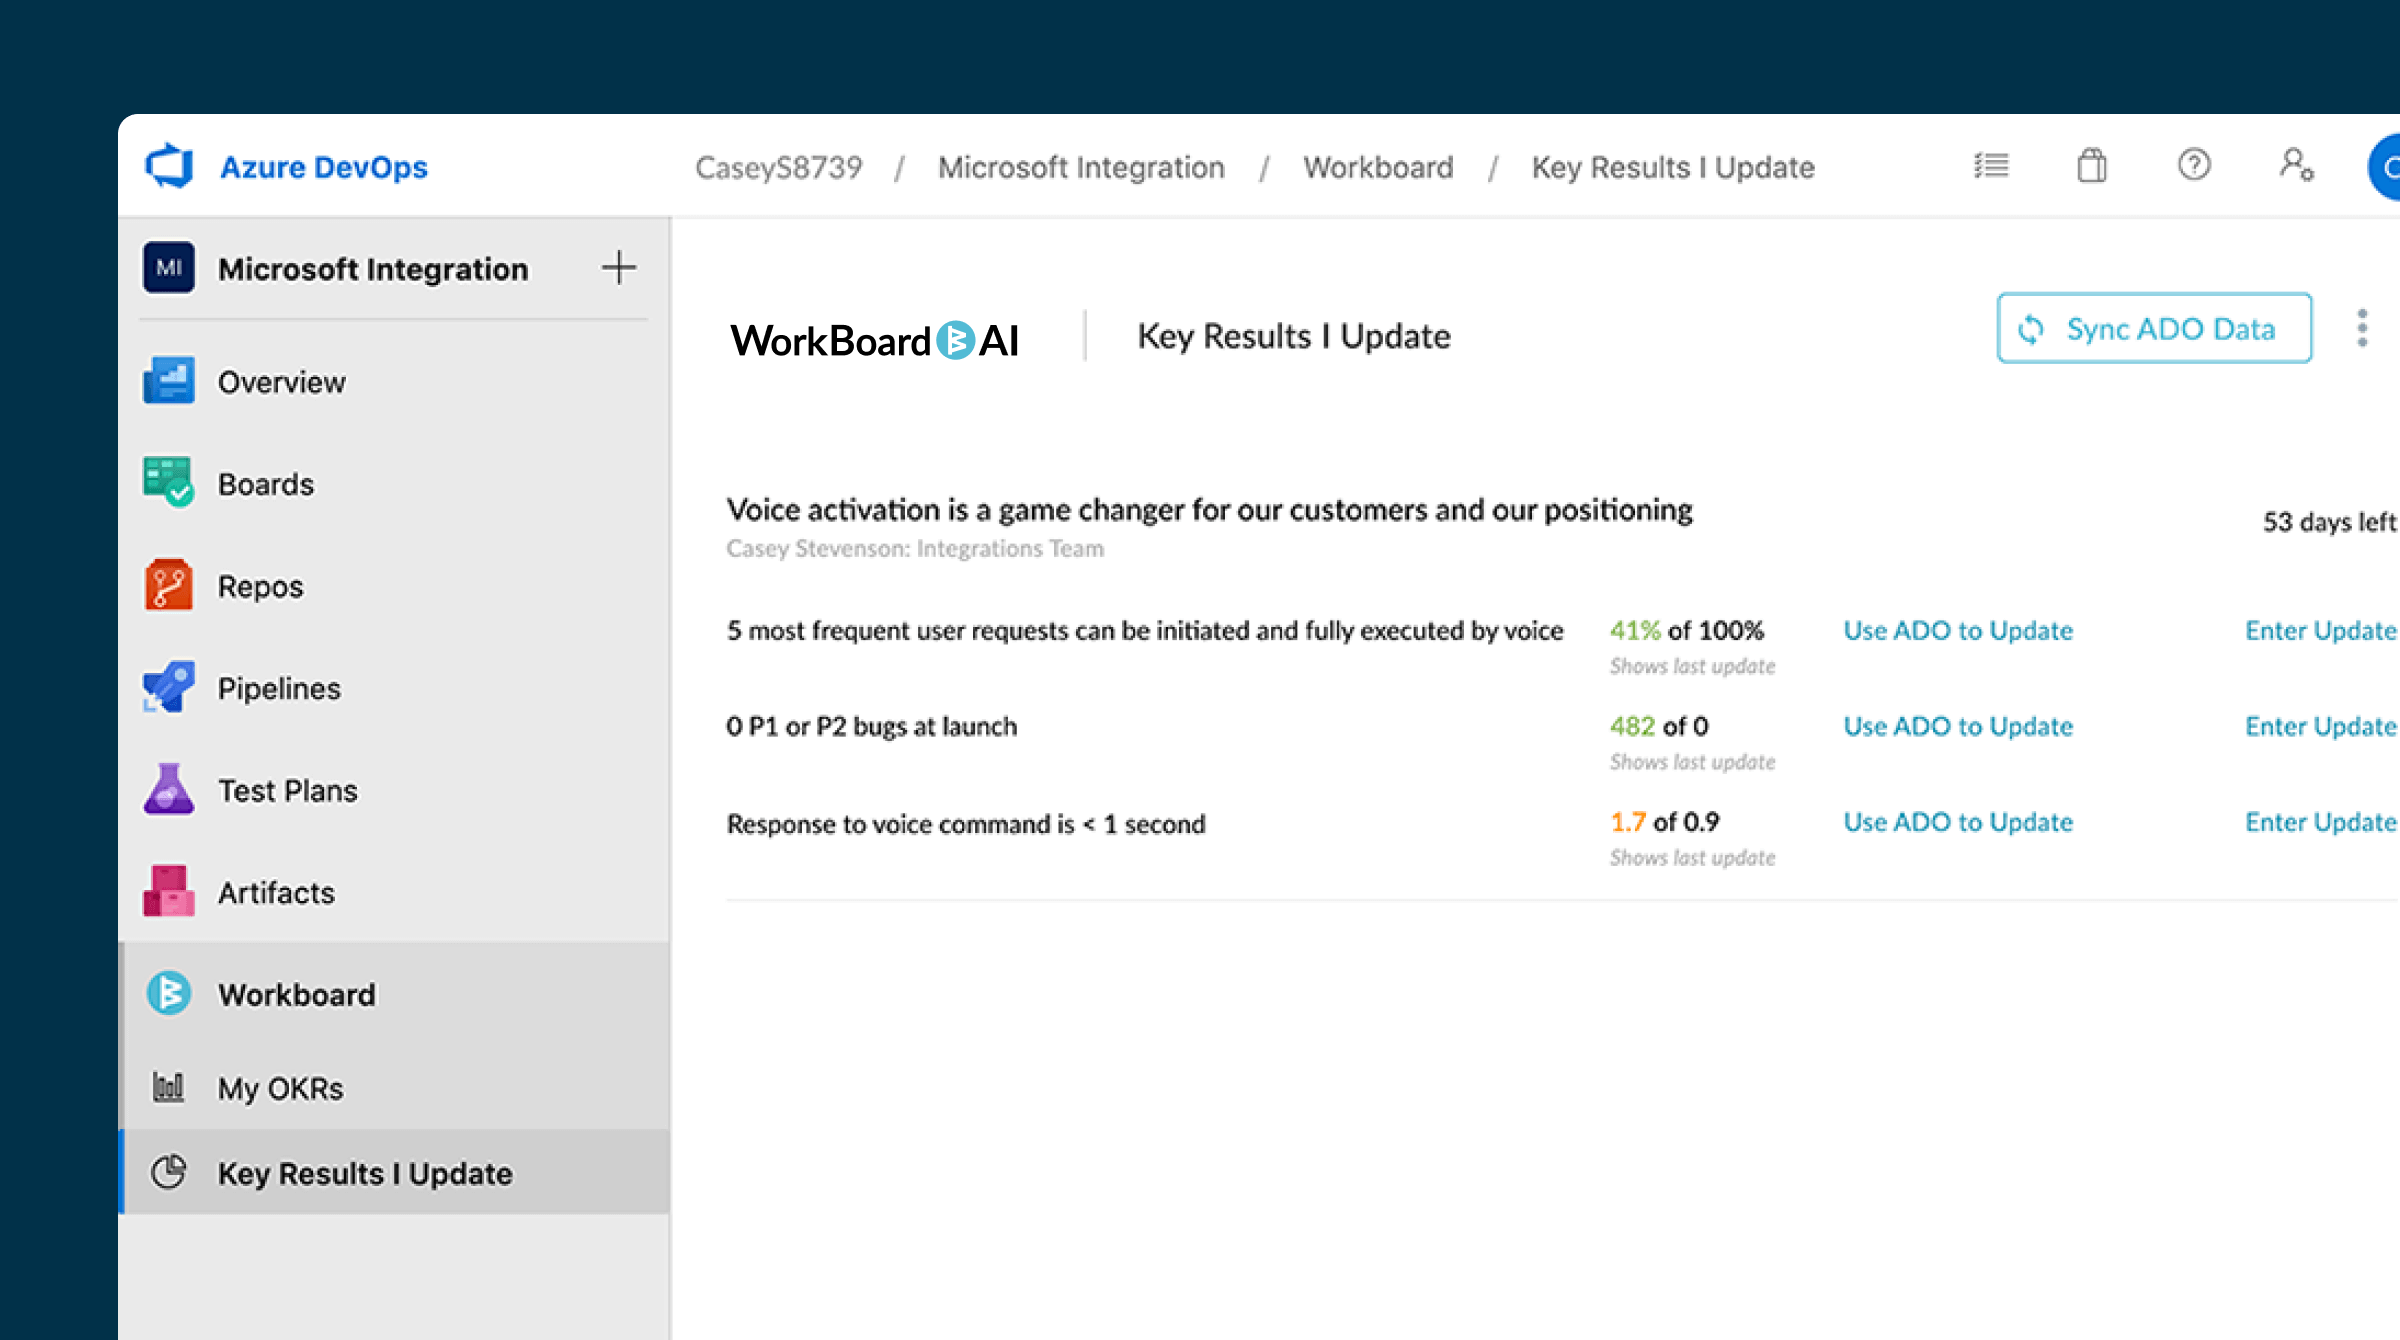Screen dimensions: 2400x1340
Task: Add a new project using the plus icon
Action: coord(618,267)
